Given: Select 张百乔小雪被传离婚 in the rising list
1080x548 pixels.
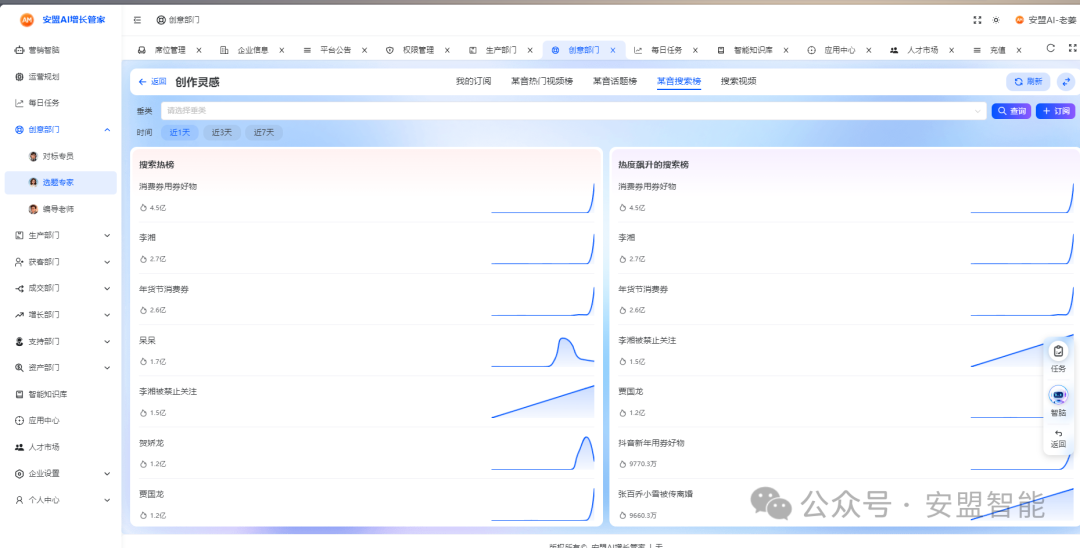Looking at the screenshot, I should 656,494.
